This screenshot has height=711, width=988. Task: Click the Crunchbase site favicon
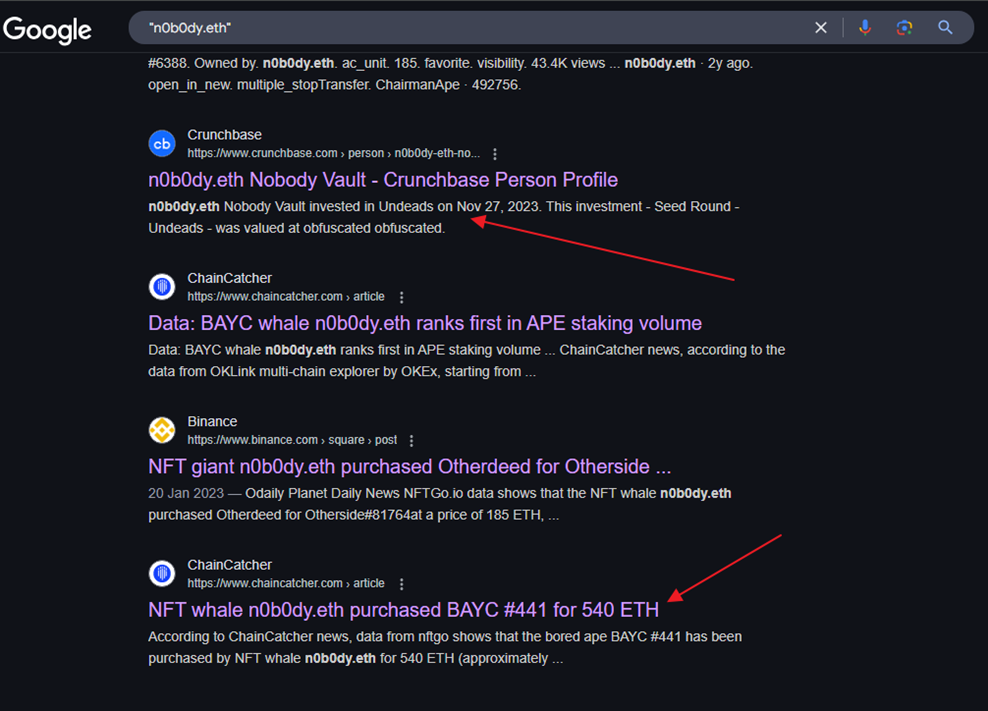click(162, 144)
